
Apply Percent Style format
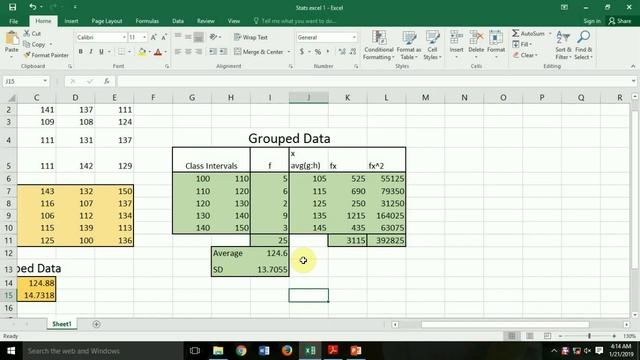coord(318,52)
